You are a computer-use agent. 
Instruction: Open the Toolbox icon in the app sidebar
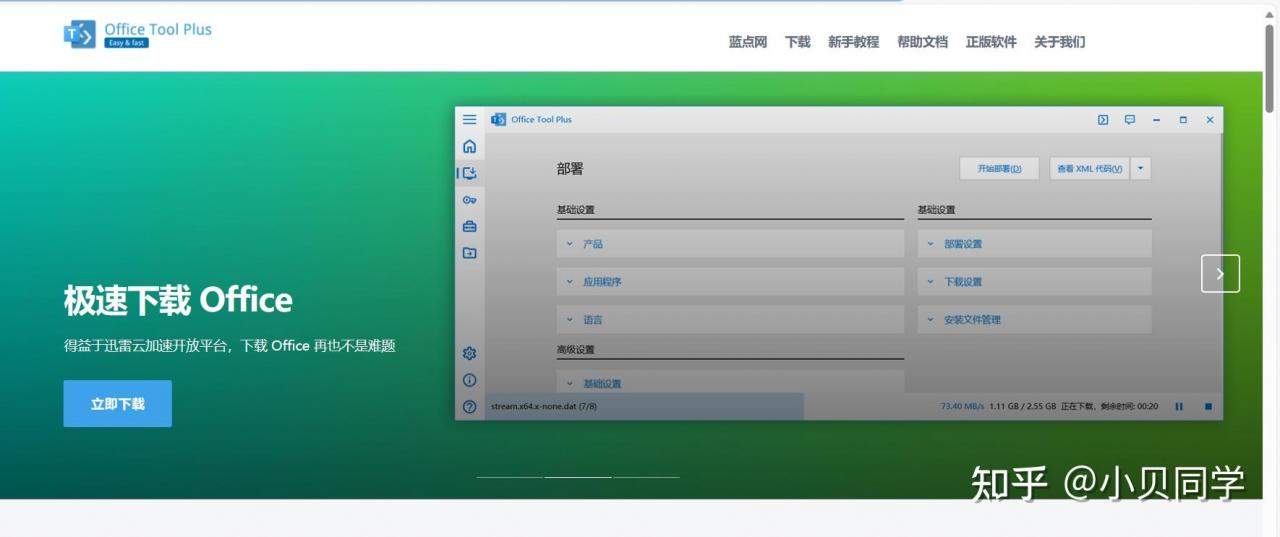coord(469,226)
